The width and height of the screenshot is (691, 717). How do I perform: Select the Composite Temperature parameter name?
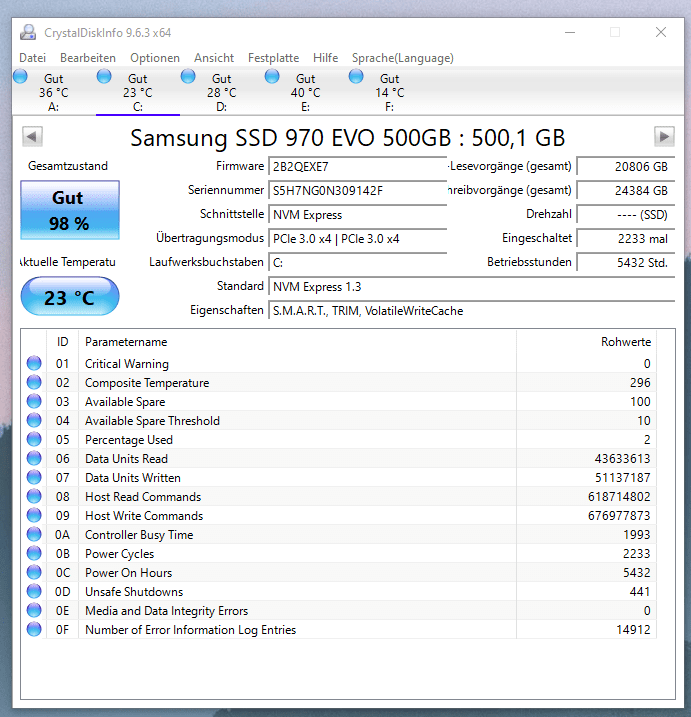tap(147, 383)
